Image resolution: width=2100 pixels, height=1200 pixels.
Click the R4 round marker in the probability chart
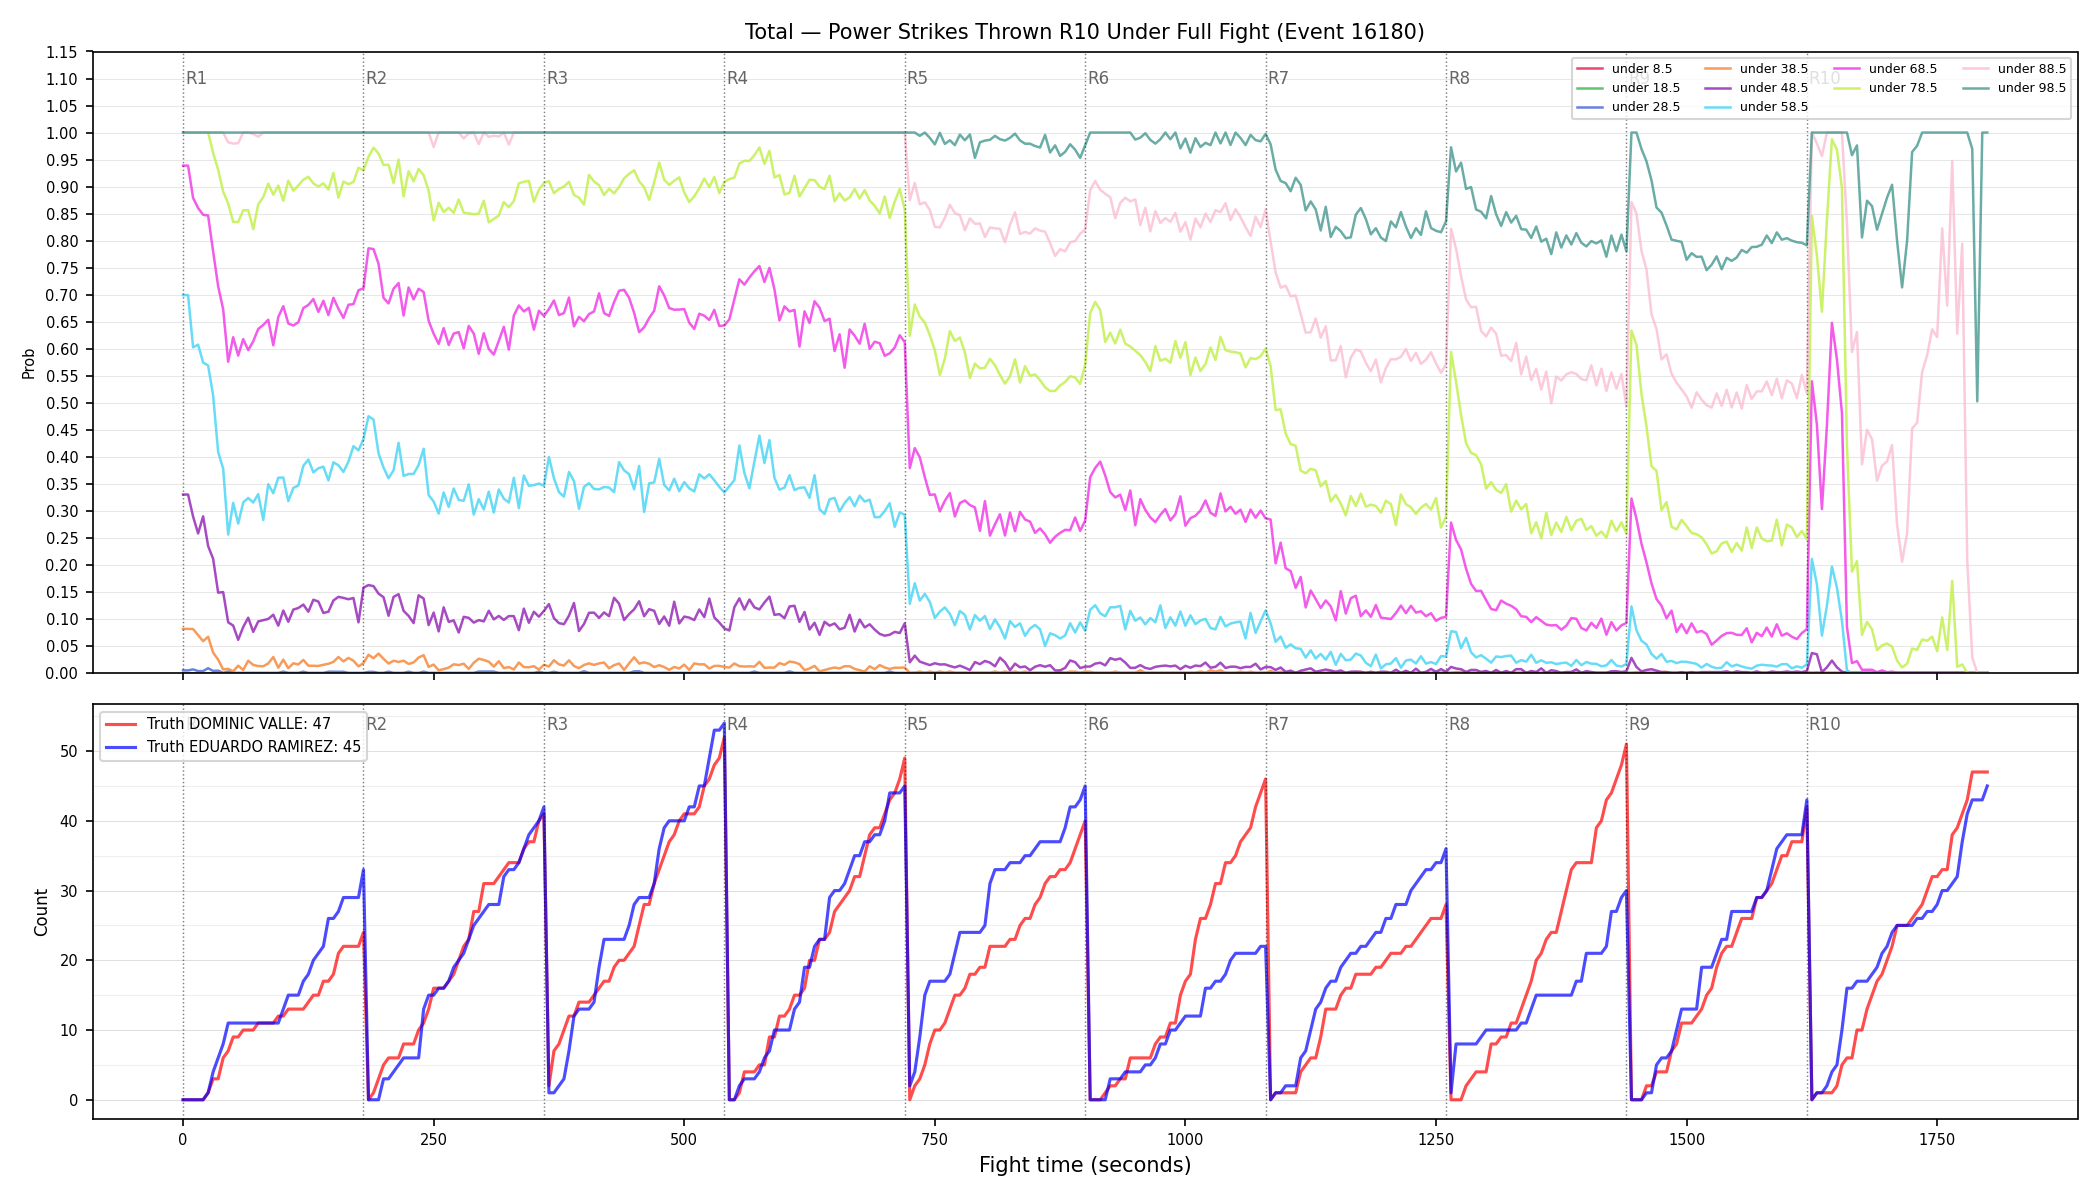[x=737, y=78]
